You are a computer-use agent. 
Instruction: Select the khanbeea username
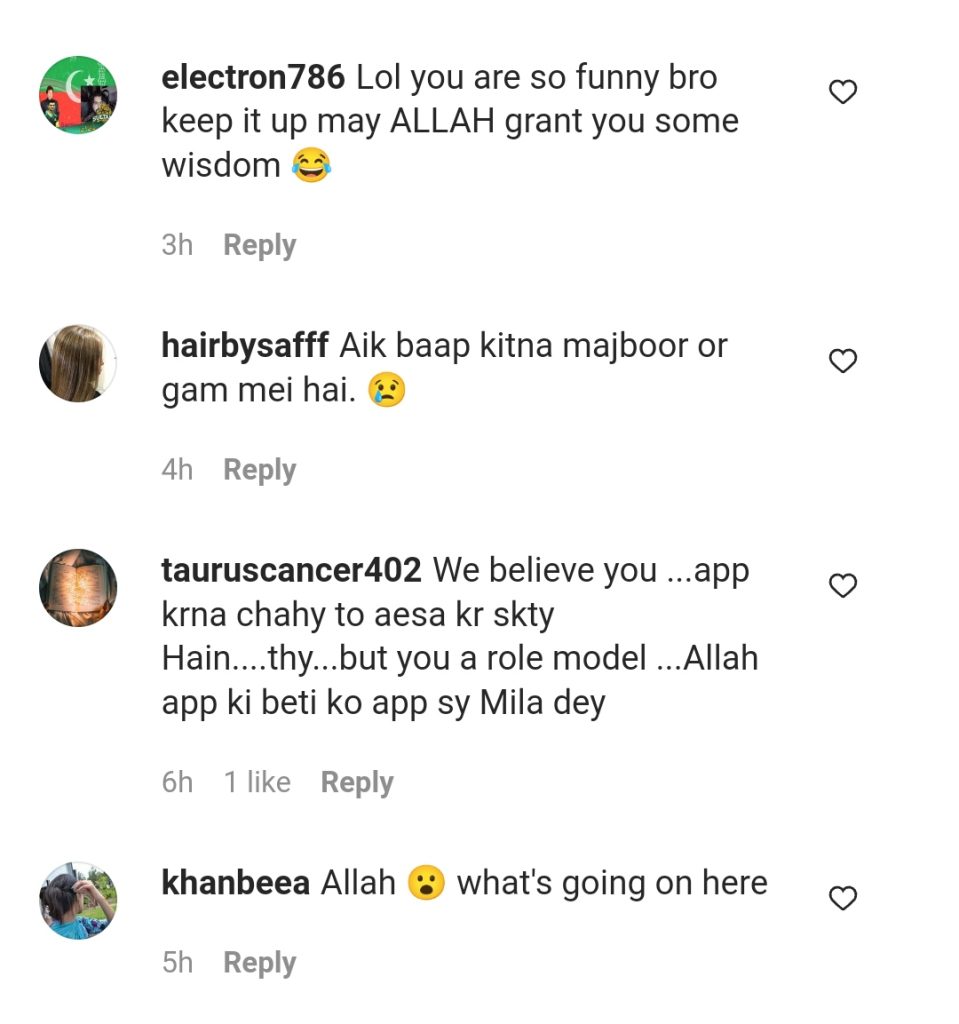(x=235, y=884)
